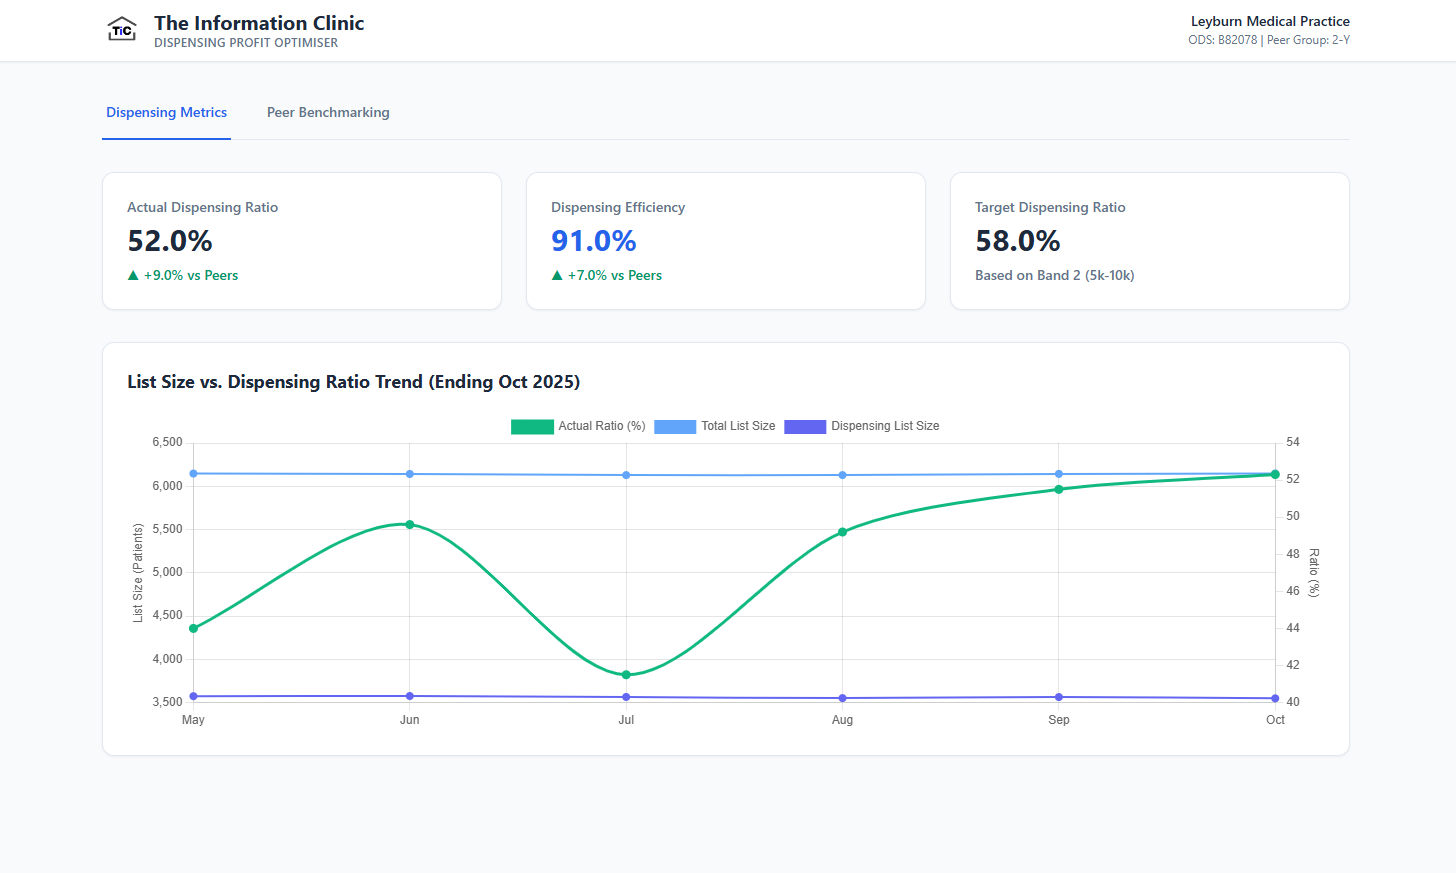Click the chart title List Size vs. Dispensing Ratio Trend
Screen dimensions: 1456x873
(353, 382)
